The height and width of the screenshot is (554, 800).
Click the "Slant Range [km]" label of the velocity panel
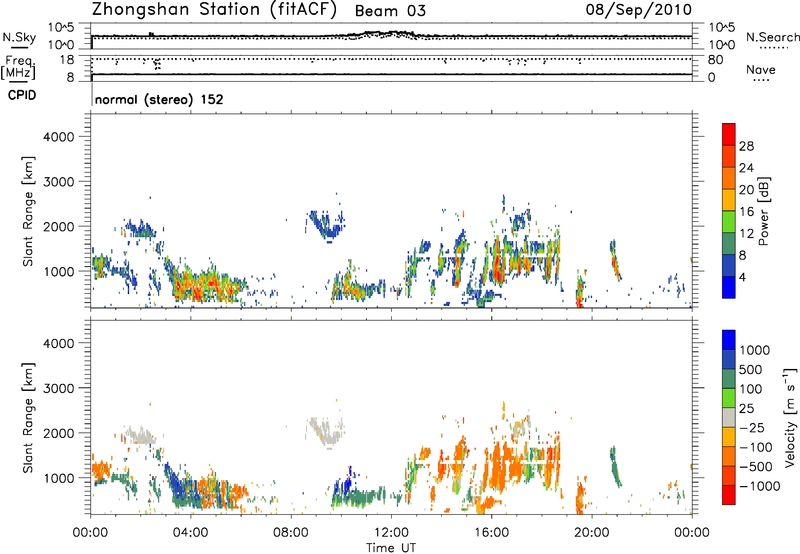click(27, 418)
